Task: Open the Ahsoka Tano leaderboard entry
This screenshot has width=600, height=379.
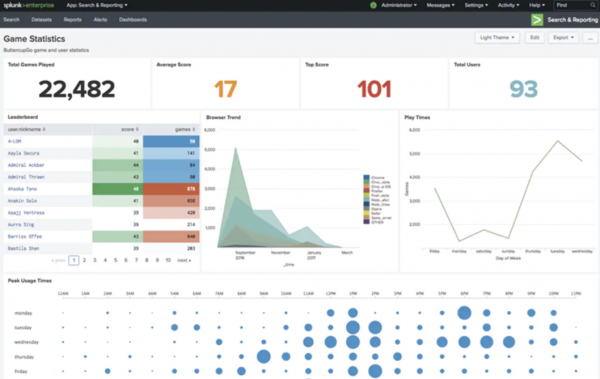Action: (22, 189)
